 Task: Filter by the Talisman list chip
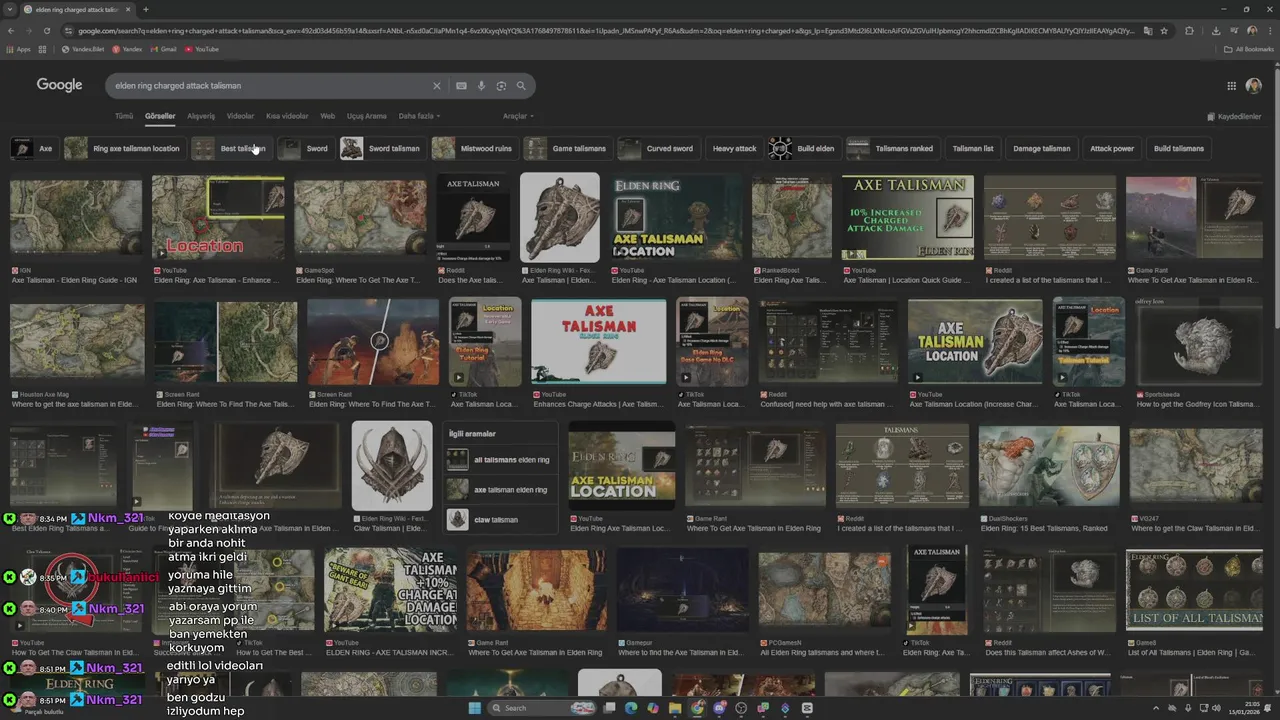click(973, 148)
